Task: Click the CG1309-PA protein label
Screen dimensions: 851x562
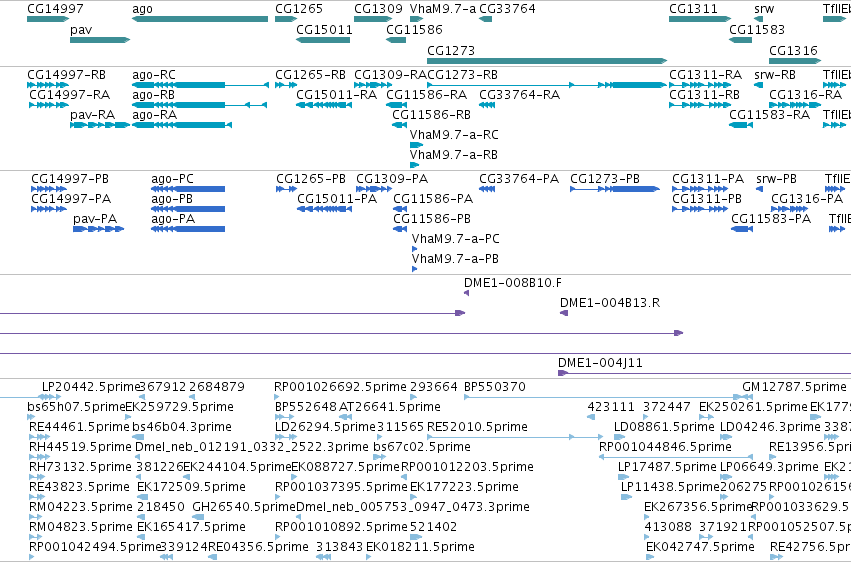Action: 392,178
